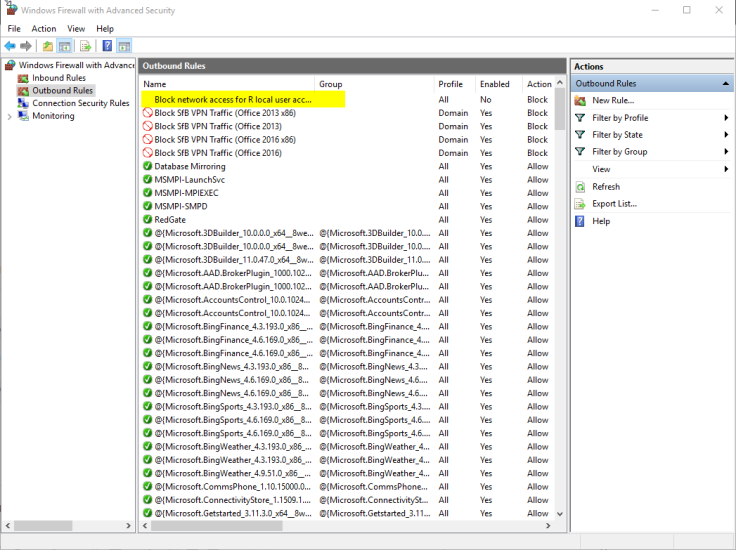Select Outbound Rules in the tree
Screen dimensions: 736x550
(62, 91)
